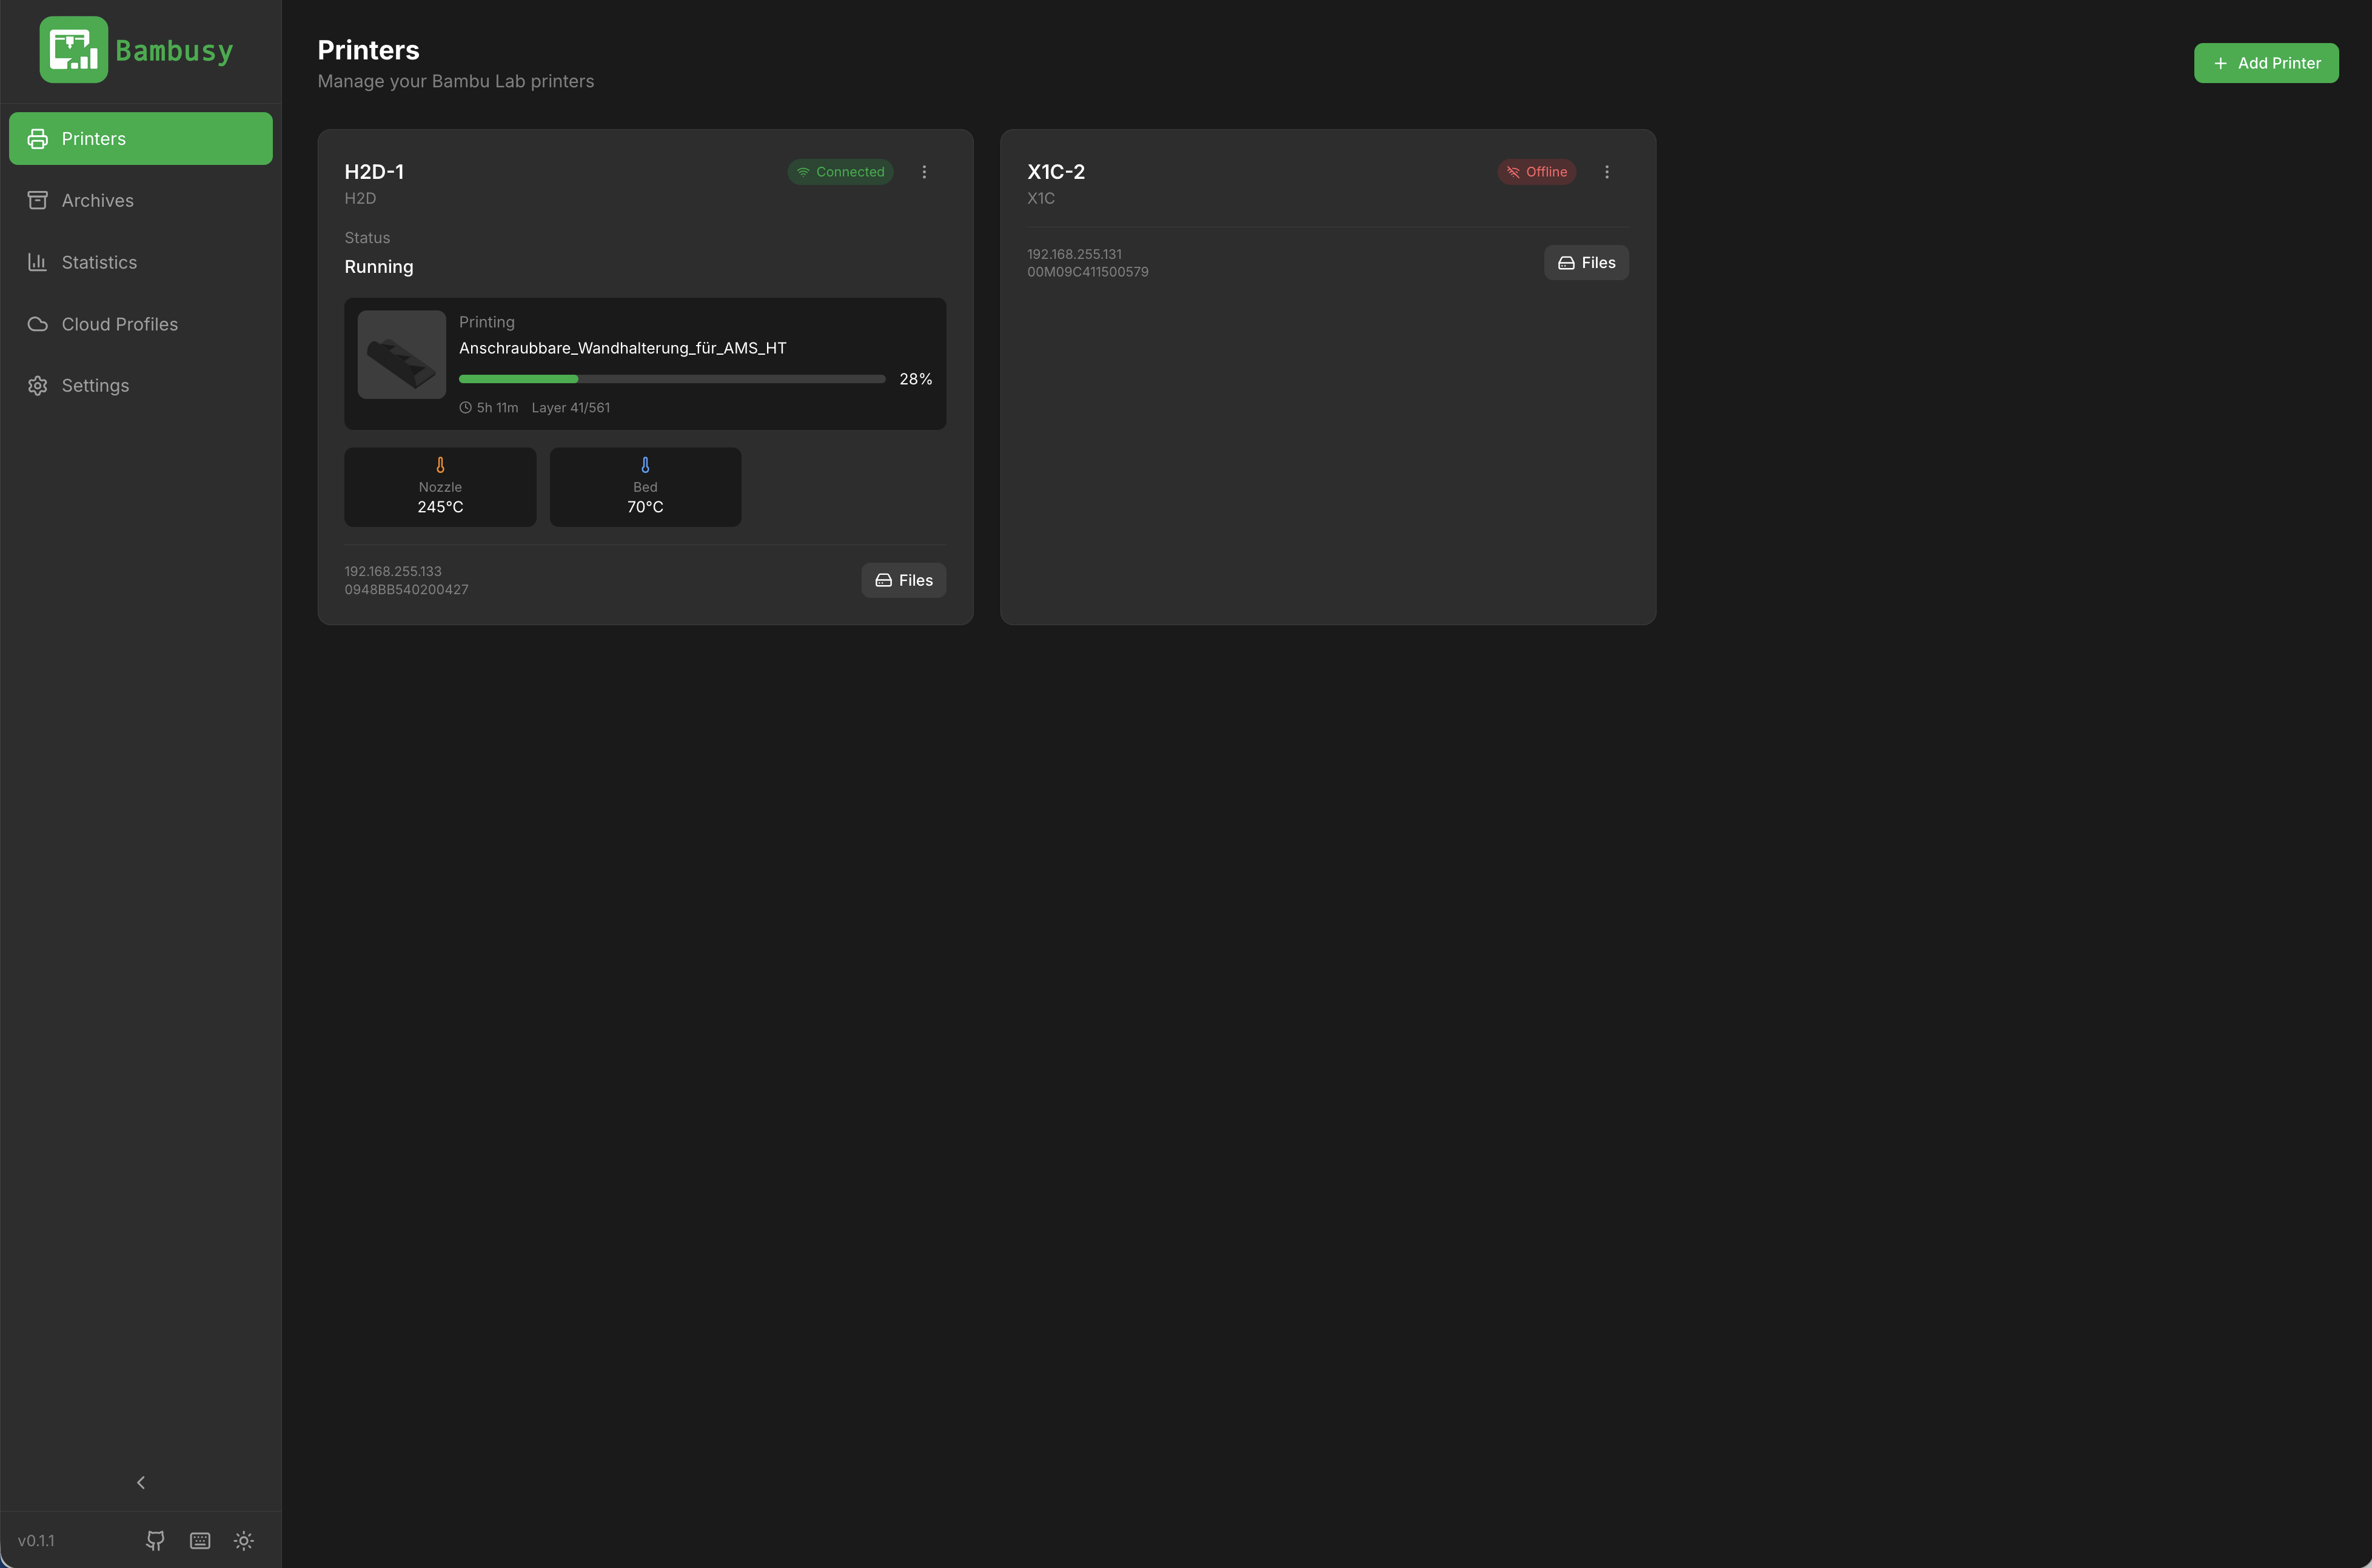This screenshot has height=1568, width=2372.
Task: Collapse the sidebar with the chevron
Action: [141, 1482]
